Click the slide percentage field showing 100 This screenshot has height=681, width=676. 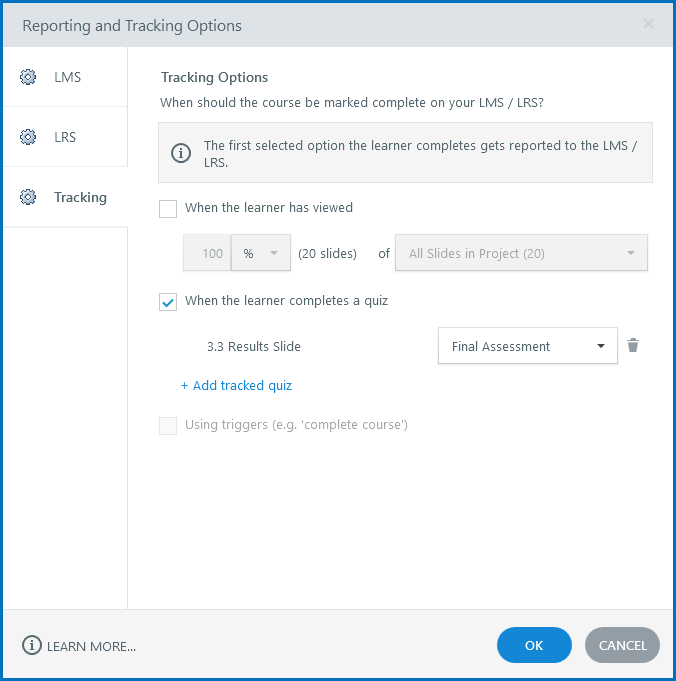[x=208, y=254]
